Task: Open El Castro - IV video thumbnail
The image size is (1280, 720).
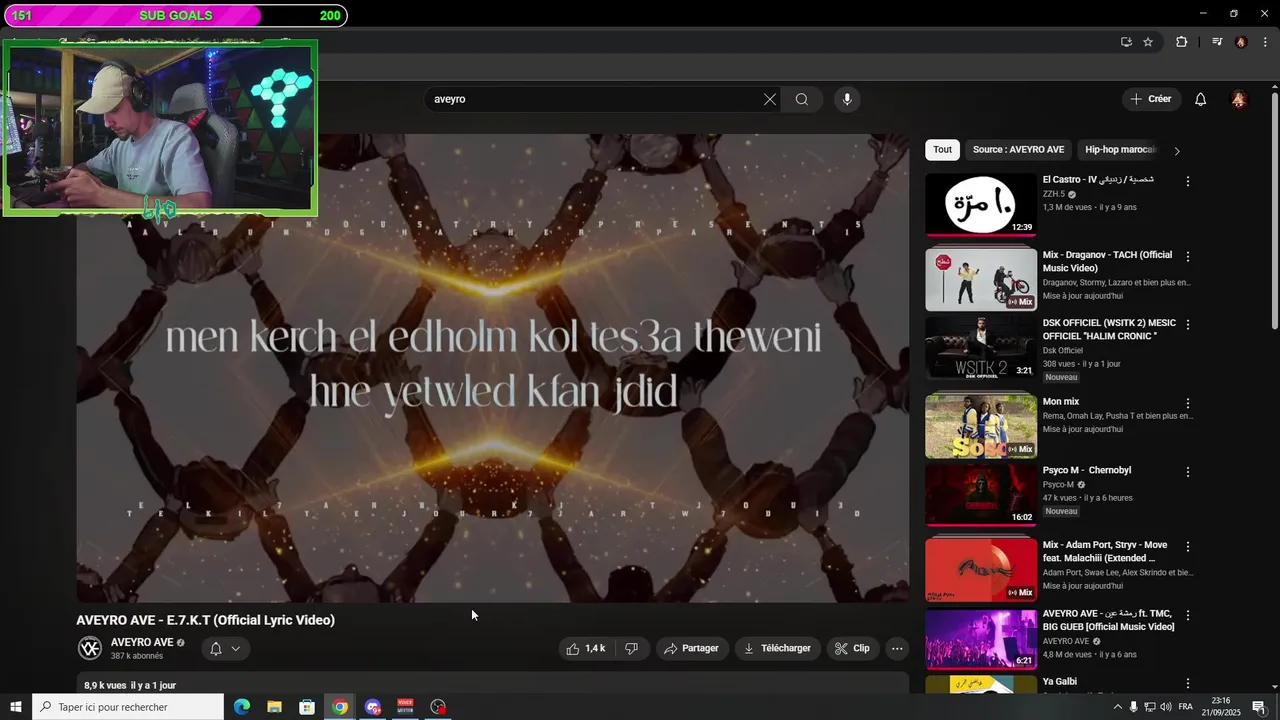Action: point(981,205)
